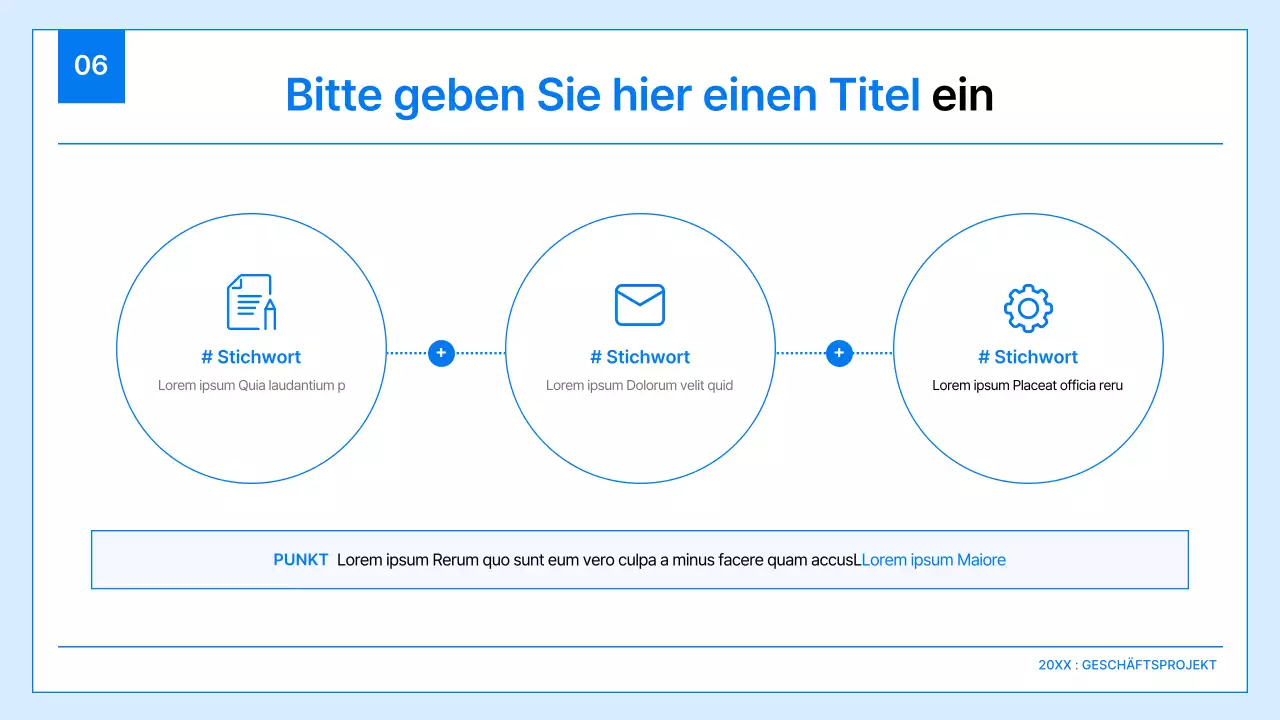Click the Lorem ipsum Maiore link

coord(933,559)
